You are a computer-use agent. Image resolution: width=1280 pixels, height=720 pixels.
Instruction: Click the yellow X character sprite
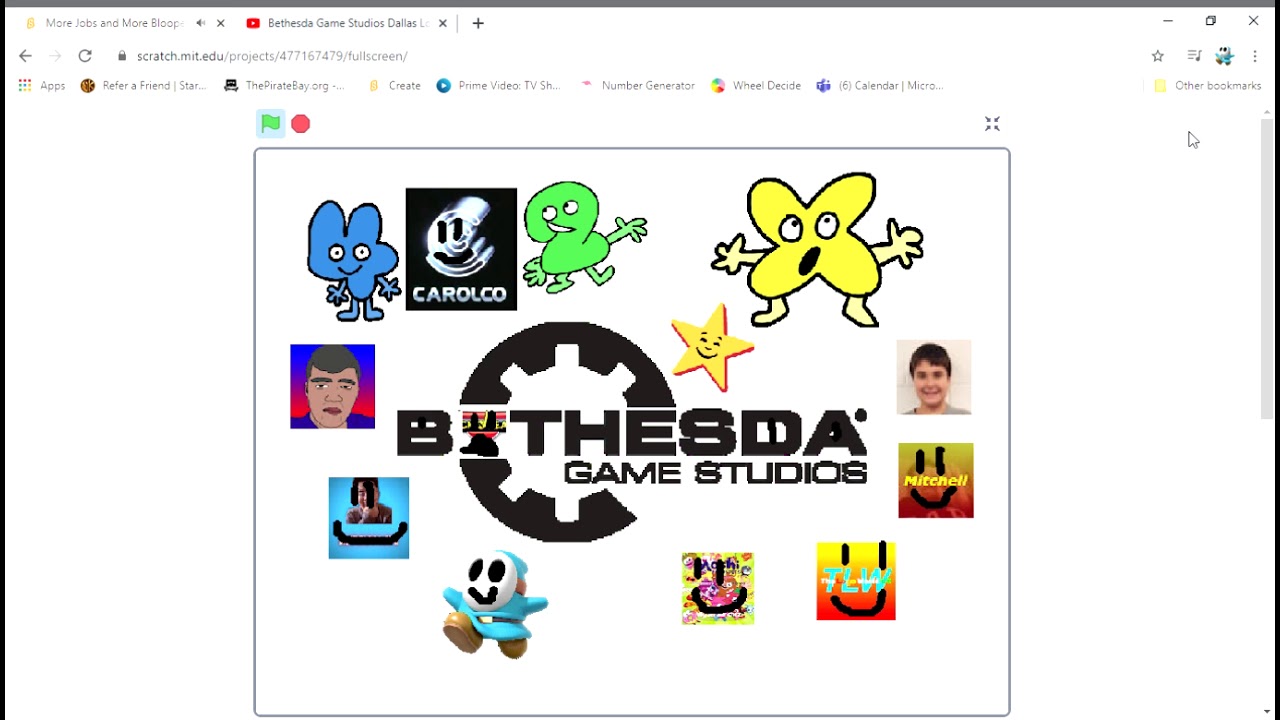[x=817, y=248]
